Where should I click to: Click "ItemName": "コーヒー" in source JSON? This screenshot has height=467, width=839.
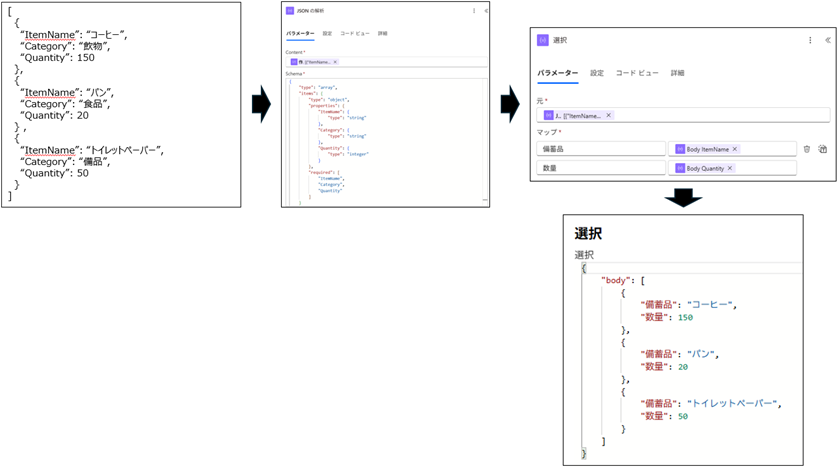[74, 35]
